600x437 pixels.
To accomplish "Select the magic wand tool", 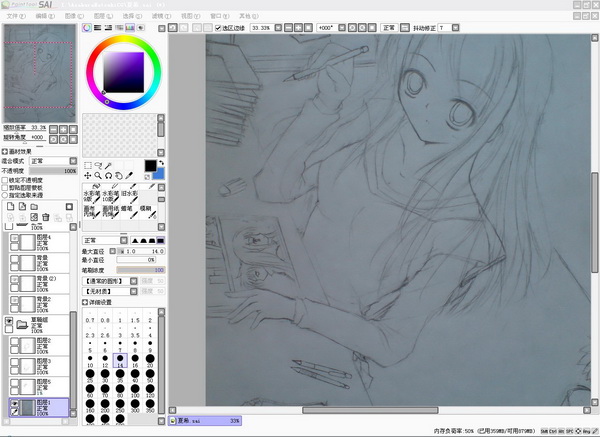I will [109, 165].
